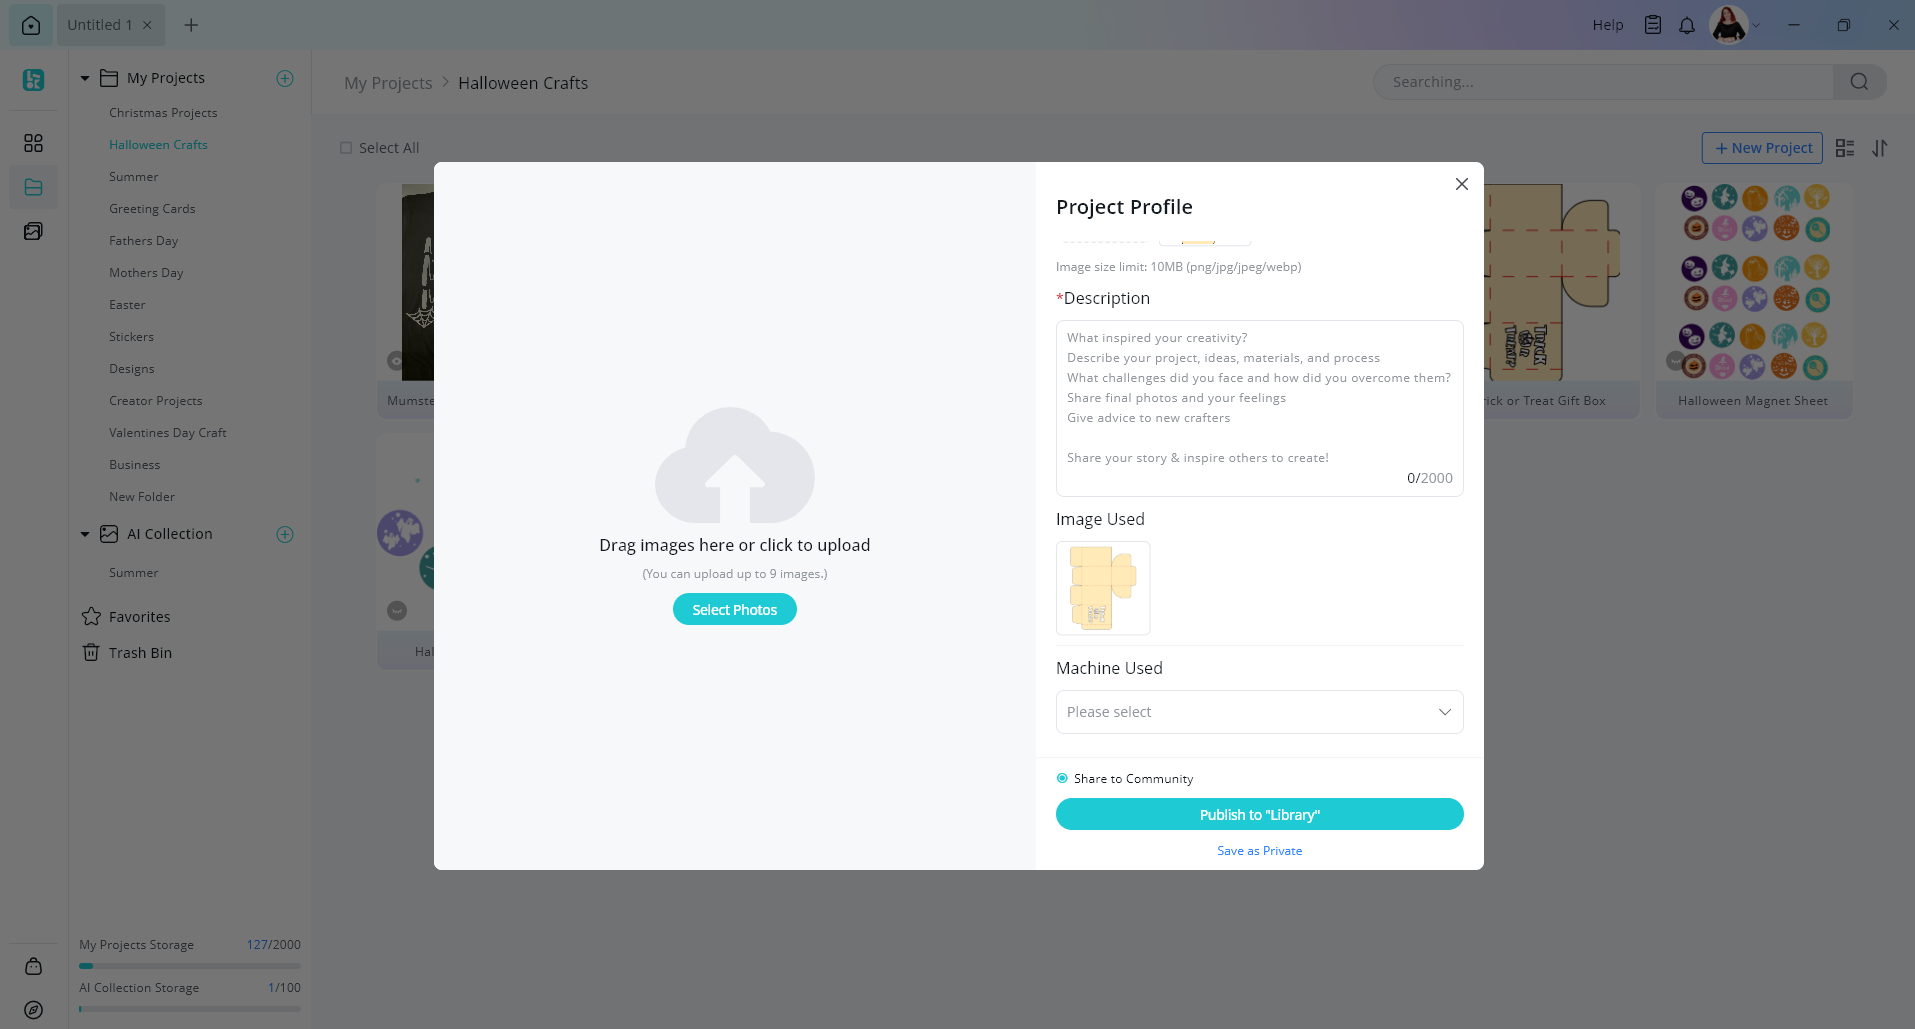This screenshot has width=1915, height=1029.
Task: Toggle the Share to Community option
Action: [x=1062, y=778]
